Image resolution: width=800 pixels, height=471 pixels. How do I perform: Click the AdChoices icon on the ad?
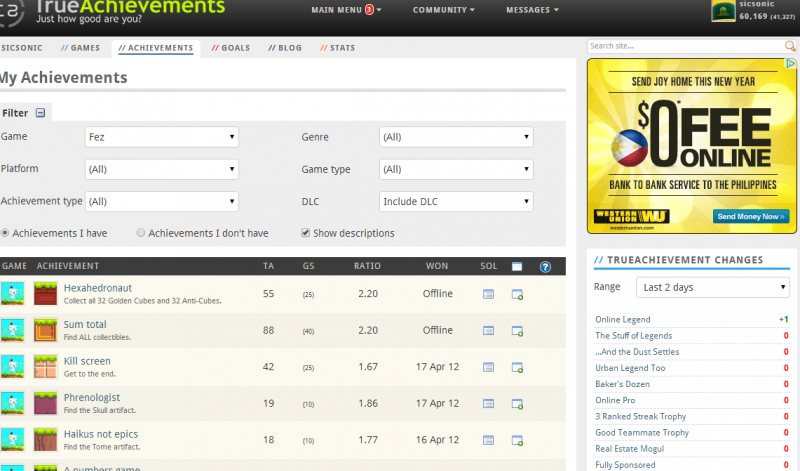point(790,63)
